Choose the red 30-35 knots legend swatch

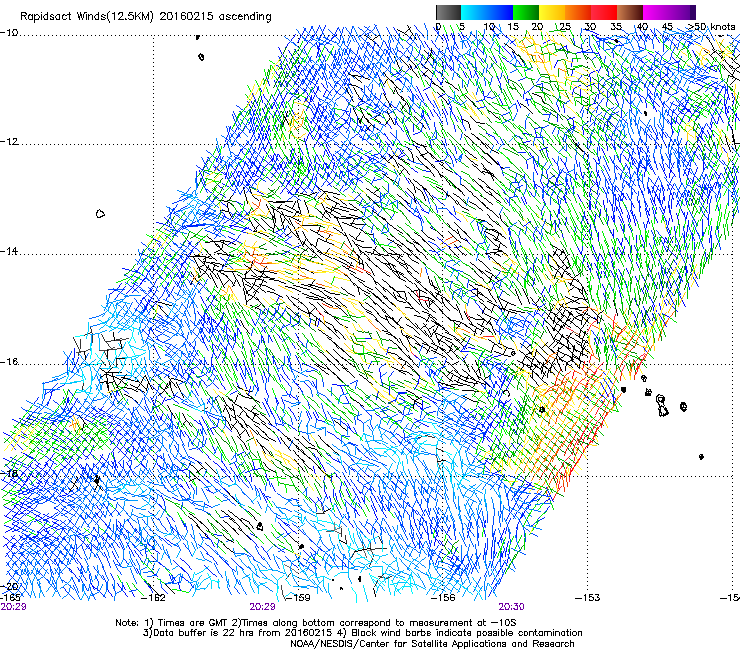[604, 12]
